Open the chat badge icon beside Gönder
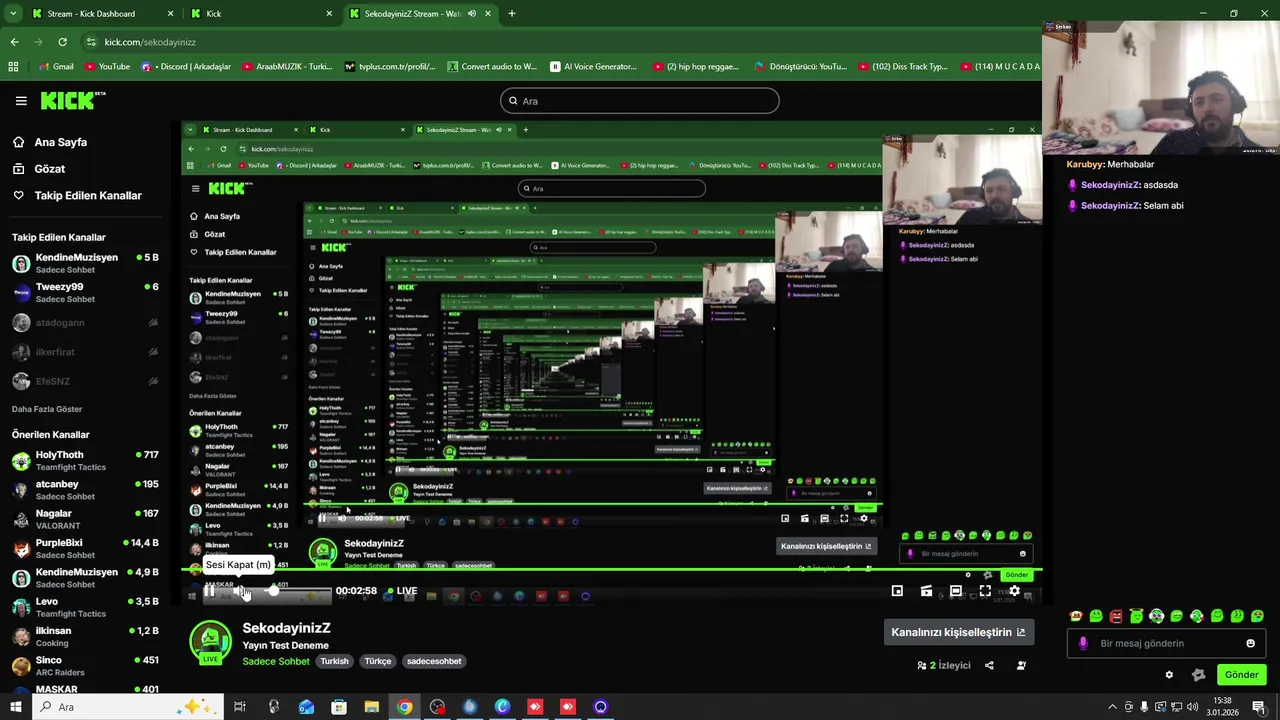 click(1198, 675)
